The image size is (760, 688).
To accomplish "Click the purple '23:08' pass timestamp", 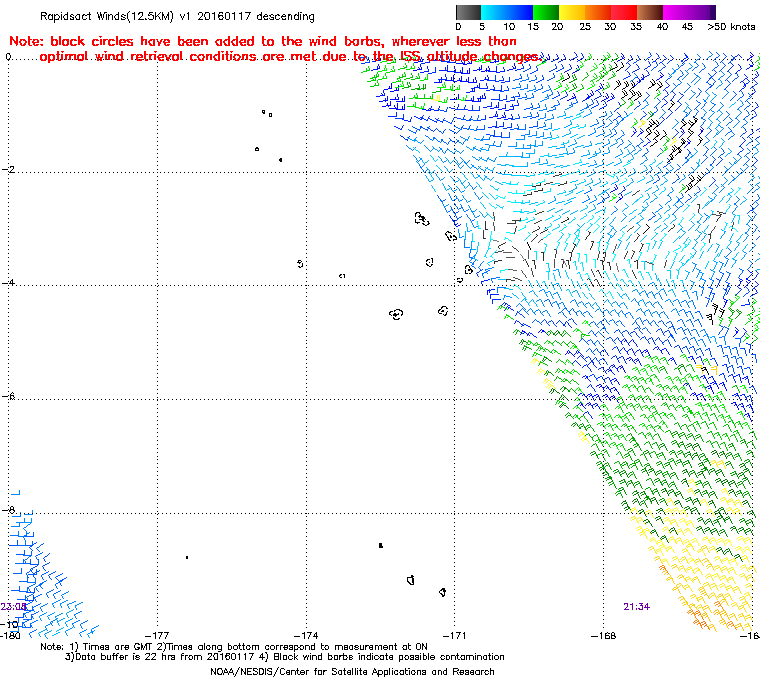I will click(14, 607).
